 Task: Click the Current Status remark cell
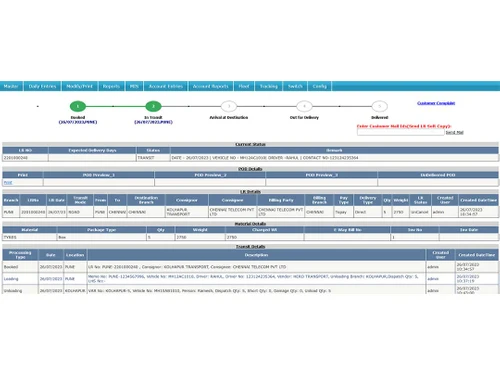tap(334, 158)
